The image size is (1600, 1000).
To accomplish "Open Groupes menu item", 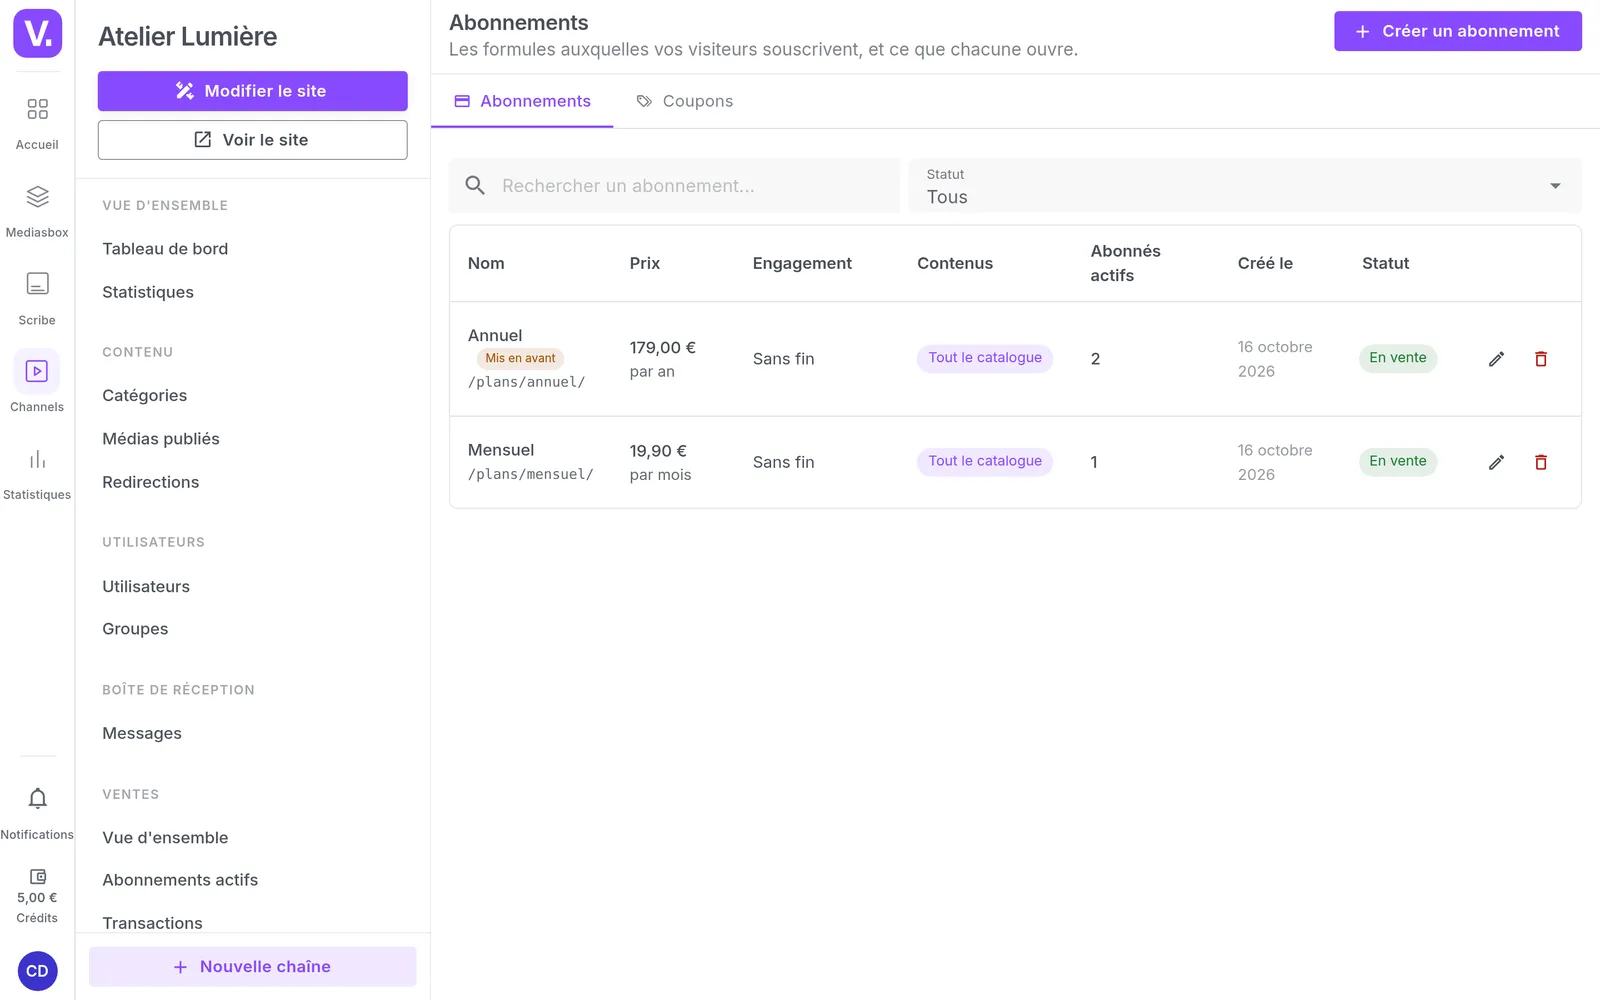I will [x=135, y=629].
